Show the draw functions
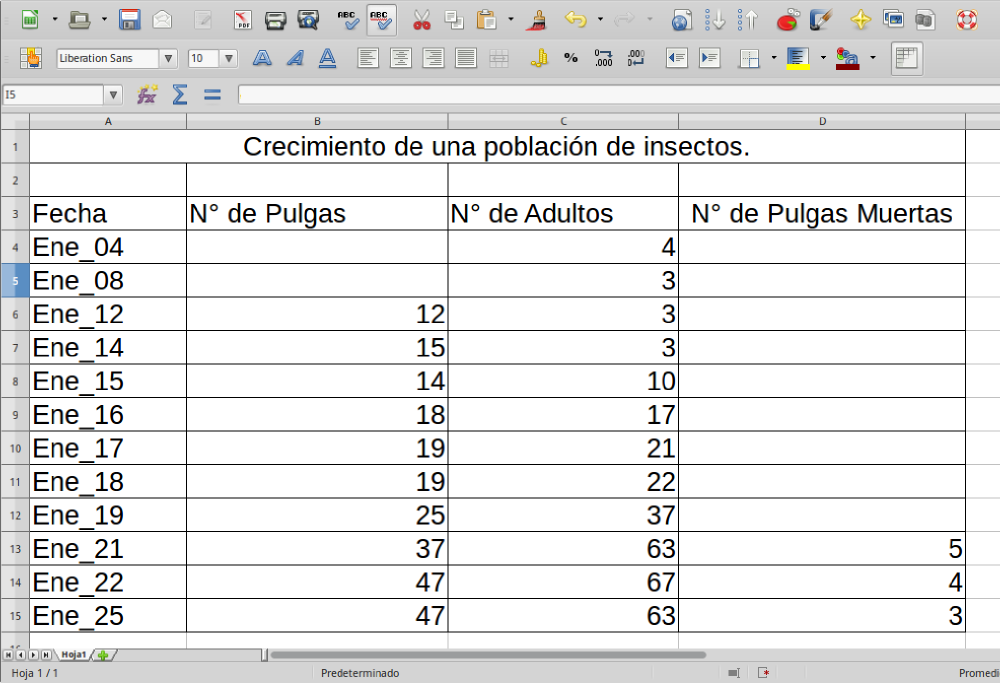Viewport: 1000px width, 683px height. 821,20
